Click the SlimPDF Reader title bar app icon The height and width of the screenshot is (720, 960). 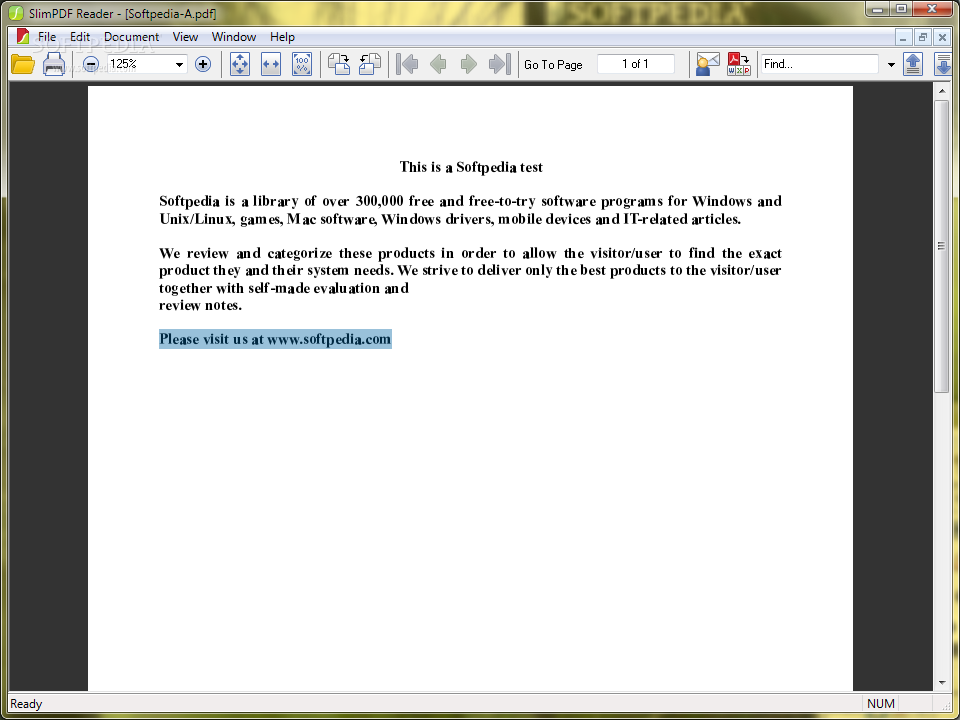tap(16, 12)
